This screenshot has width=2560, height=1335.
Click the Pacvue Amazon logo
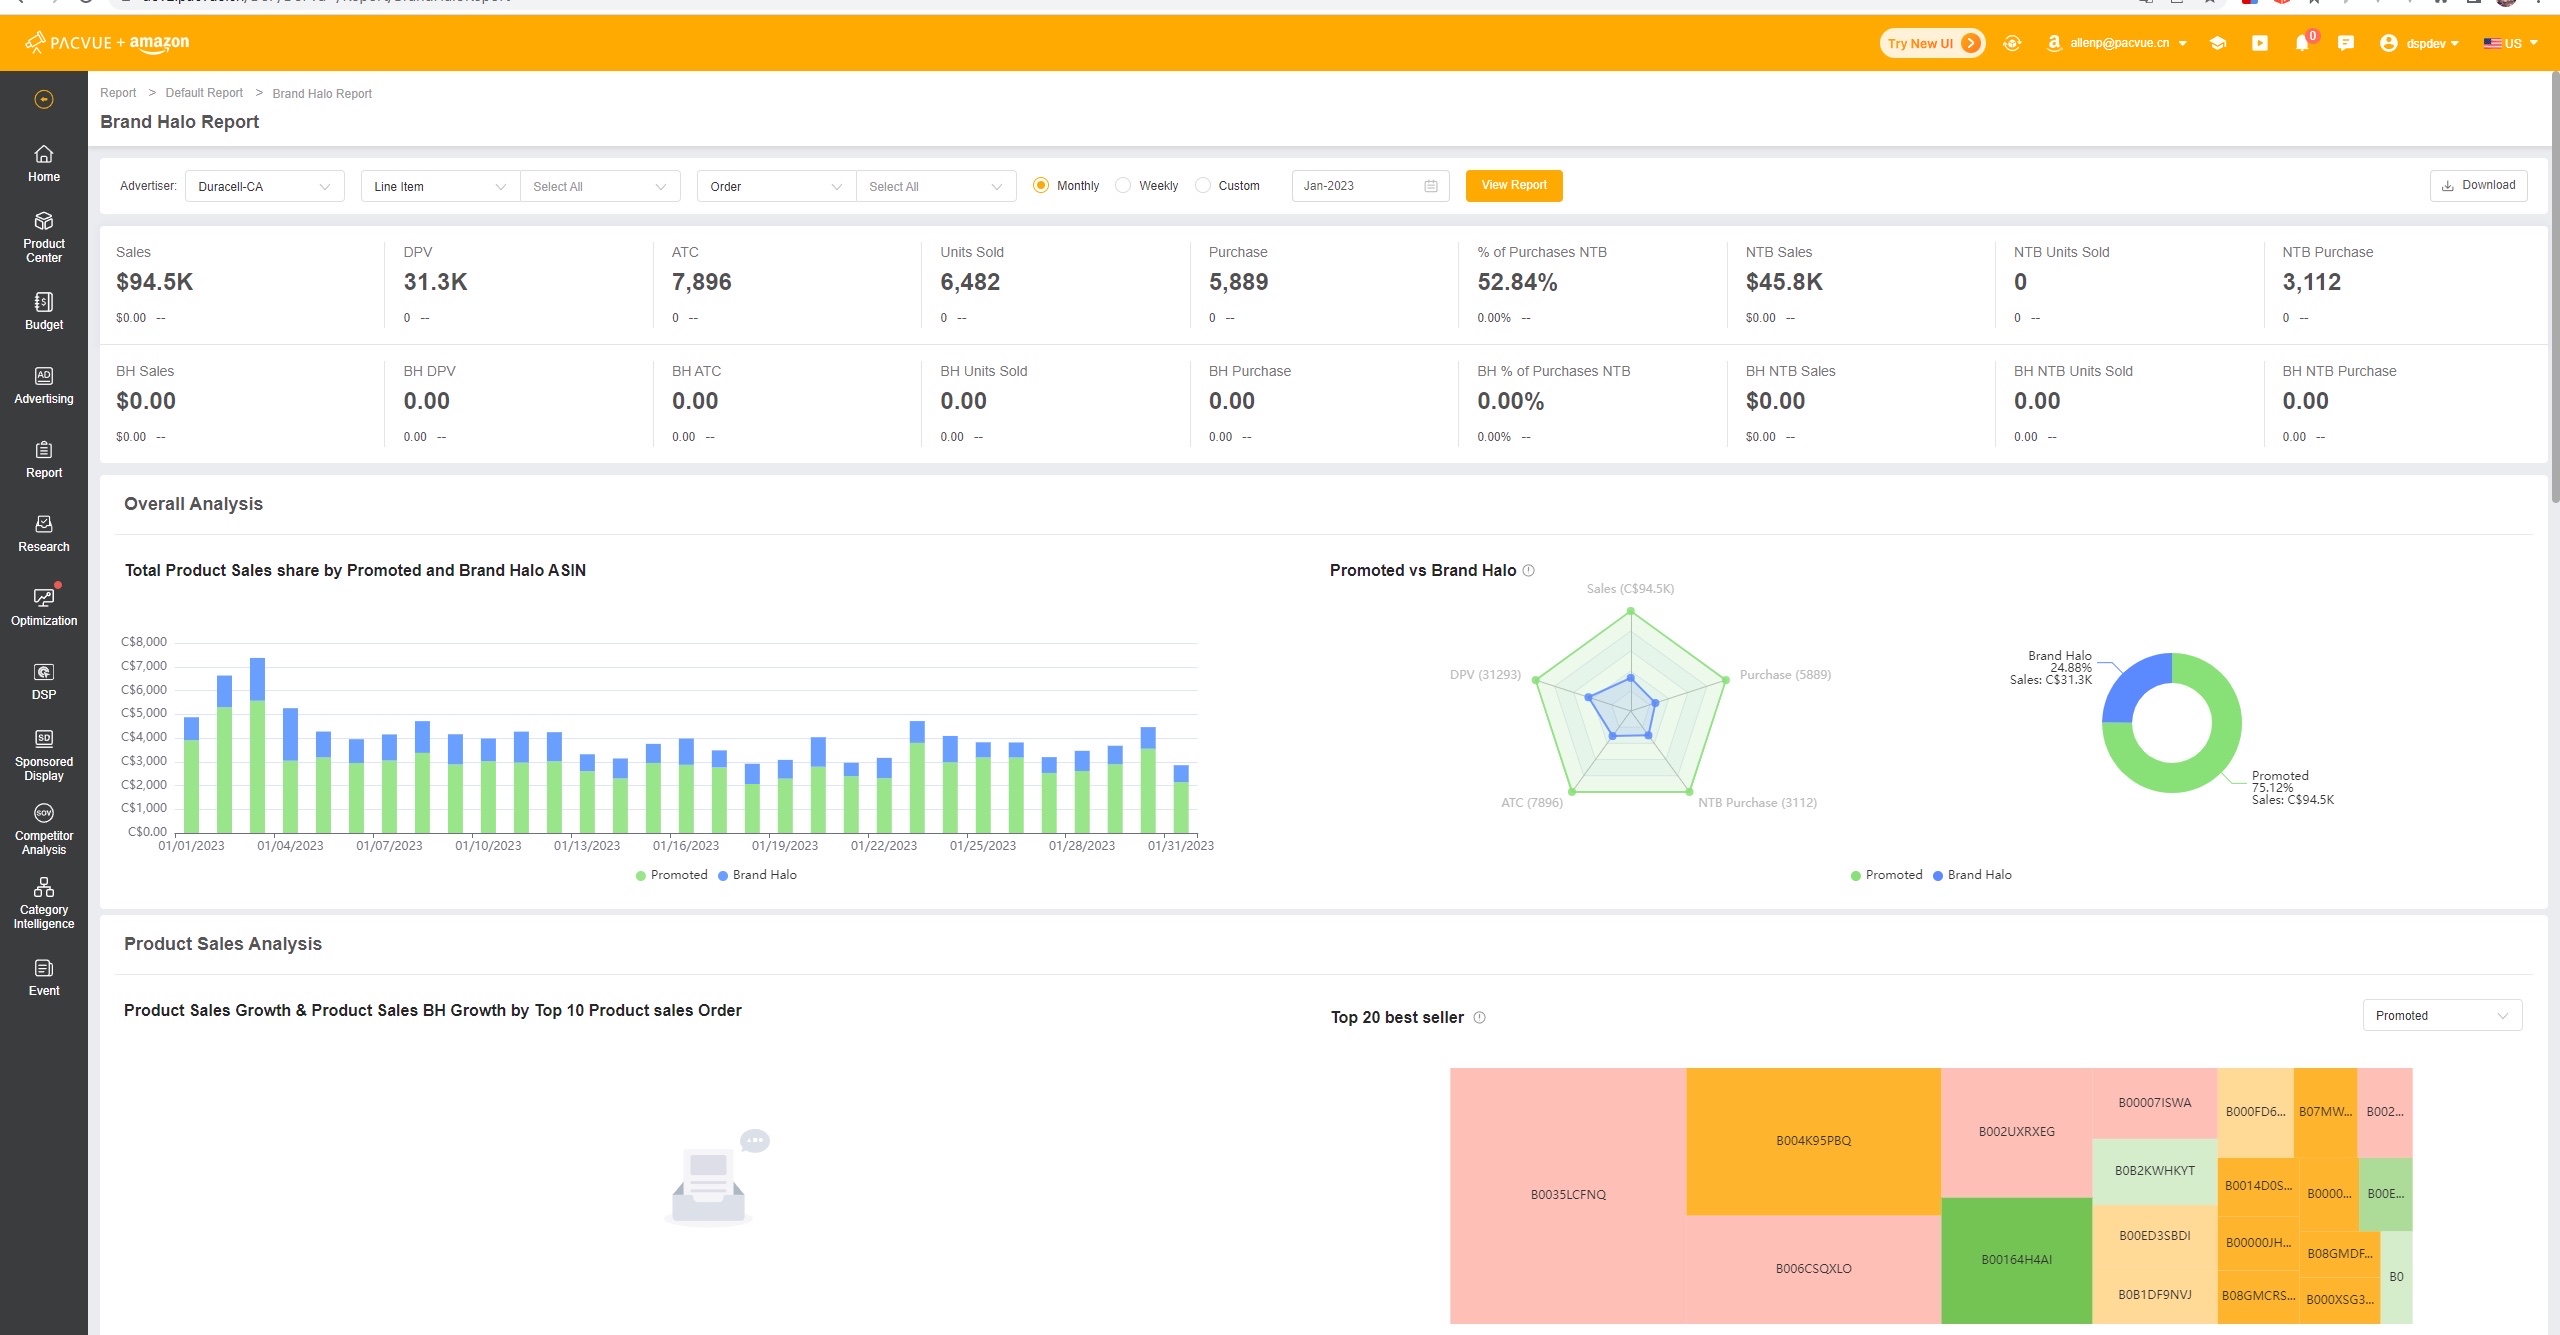click(107, 43)
